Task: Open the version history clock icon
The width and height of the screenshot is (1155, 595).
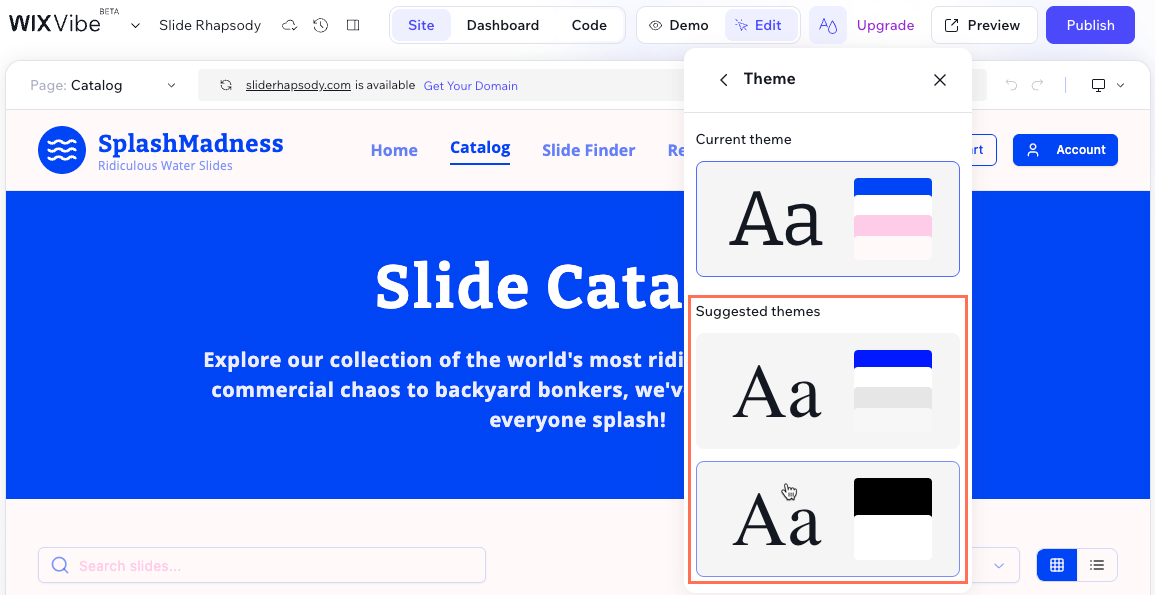Action: [320, 25]
